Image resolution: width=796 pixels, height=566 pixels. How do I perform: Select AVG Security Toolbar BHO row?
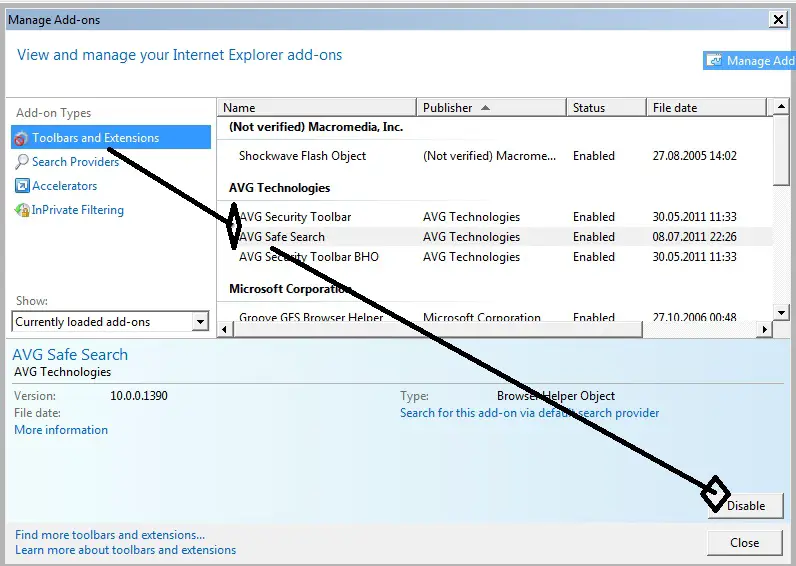[495, 257]
